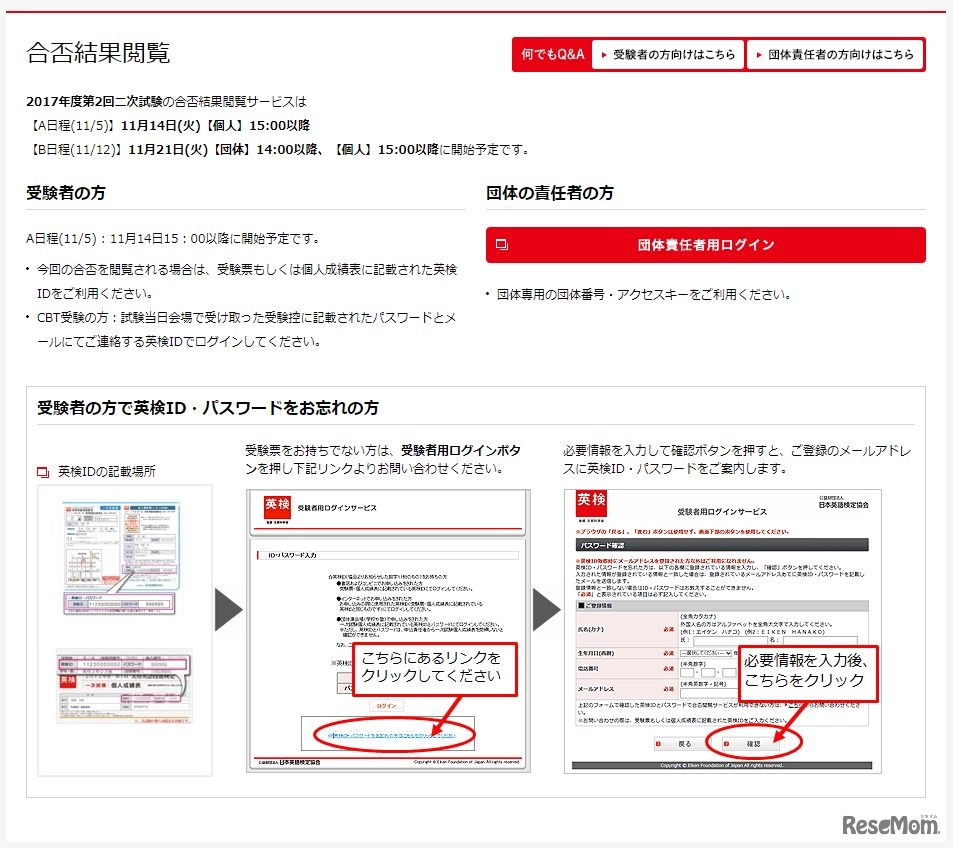
Task: Click the red arrow icon on 受験者の方向けはこちら
Action: [x=602, y=55]
